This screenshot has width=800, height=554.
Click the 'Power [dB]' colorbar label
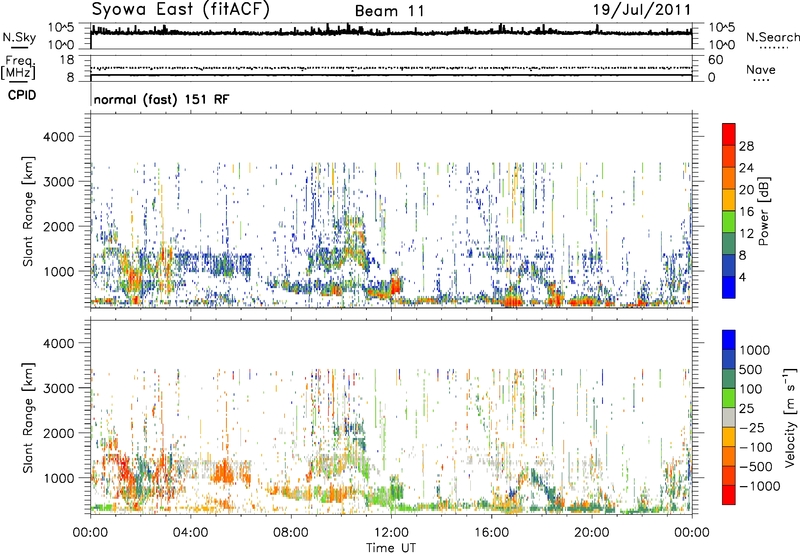[x=763, y=211]
